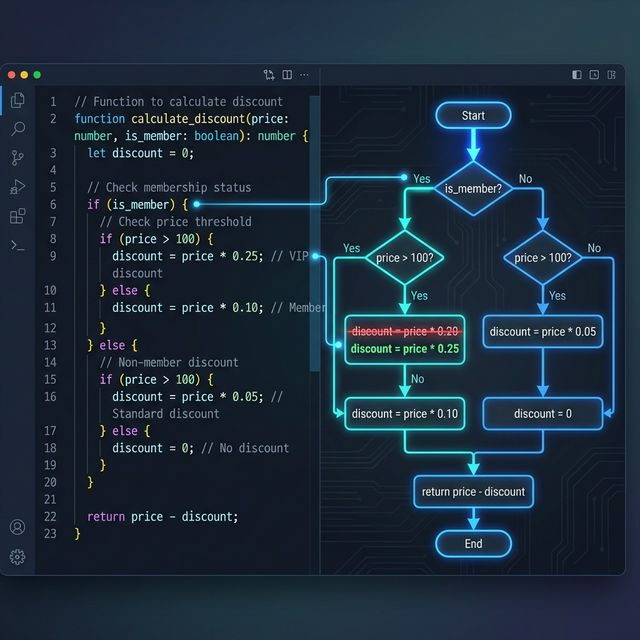
Task: Open the terminal prompt icon in sidebar
Action: pyautogui.click(x=17, y=245)
